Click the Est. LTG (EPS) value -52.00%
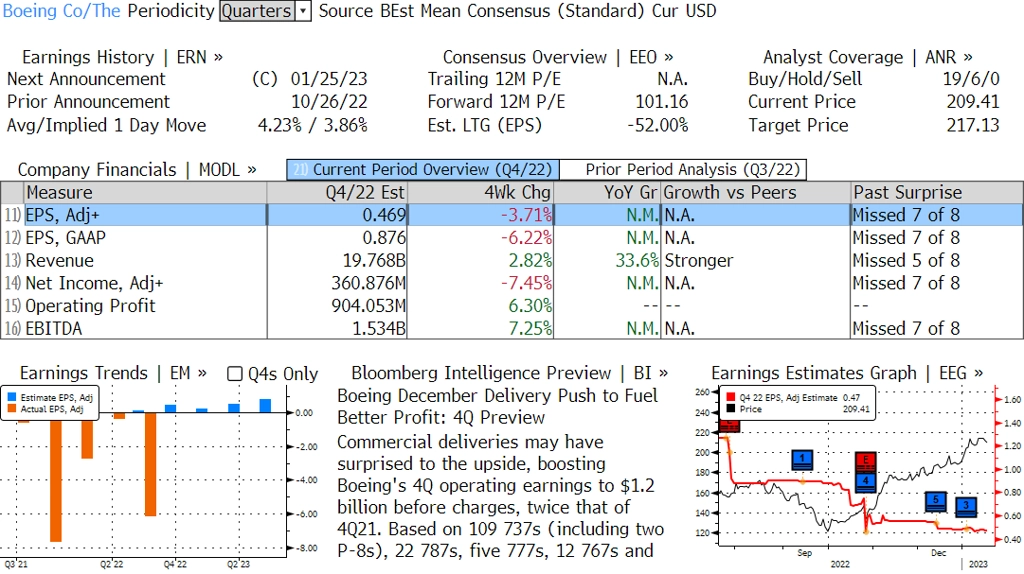 [x=658, y=125]
